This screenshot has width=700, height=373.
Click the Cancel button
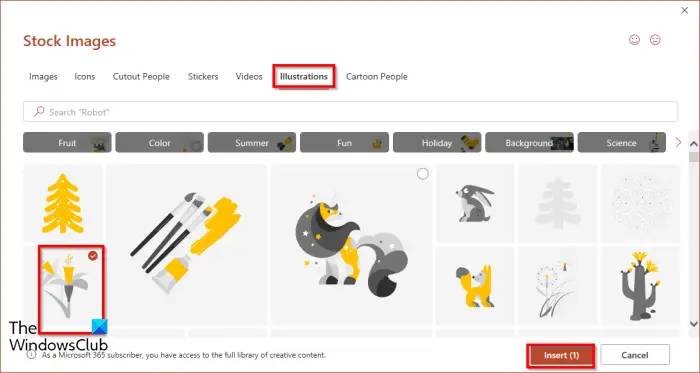pos(635,355)
